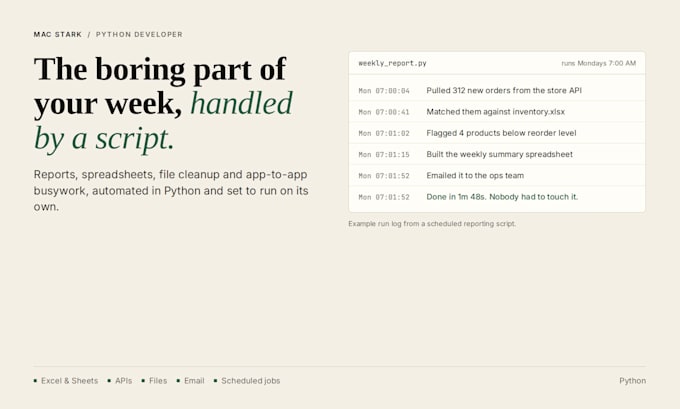Click the runs Mondays 7:00 AM label

(x=598, y=63)
